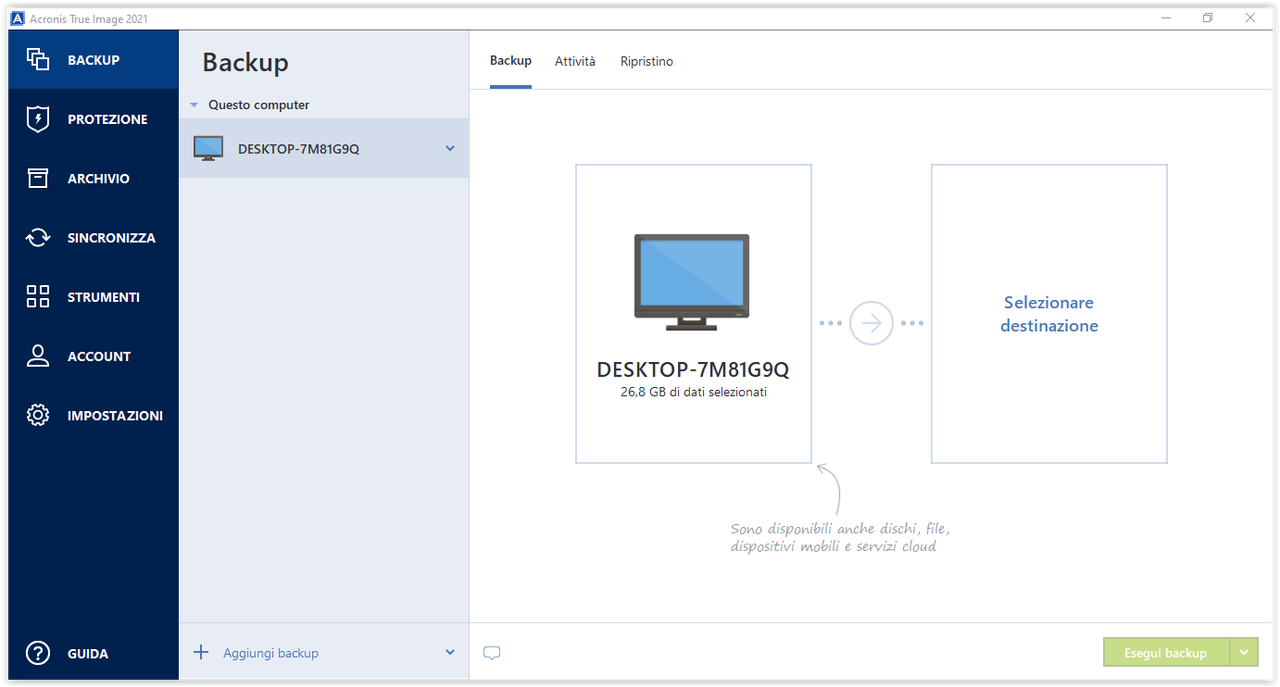Click Esegui backup button
This screenshot has width=1280, height=687.
1166,652
